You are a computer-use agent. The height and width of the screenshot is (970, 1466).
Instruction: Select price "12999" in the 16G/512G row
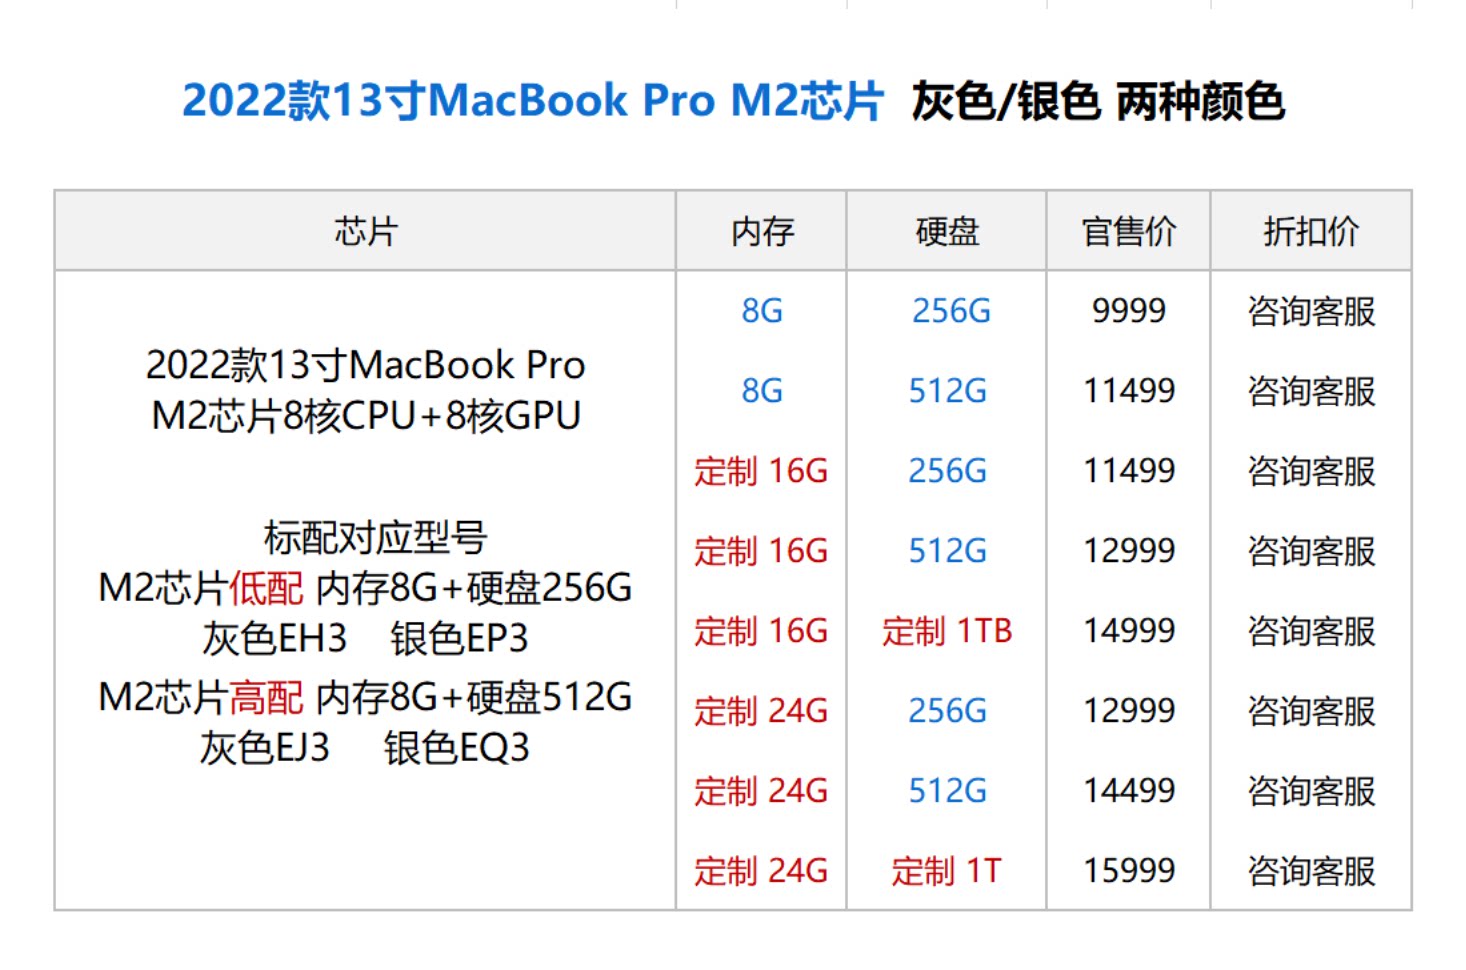pyautogui.click(x=1129, y=551)
